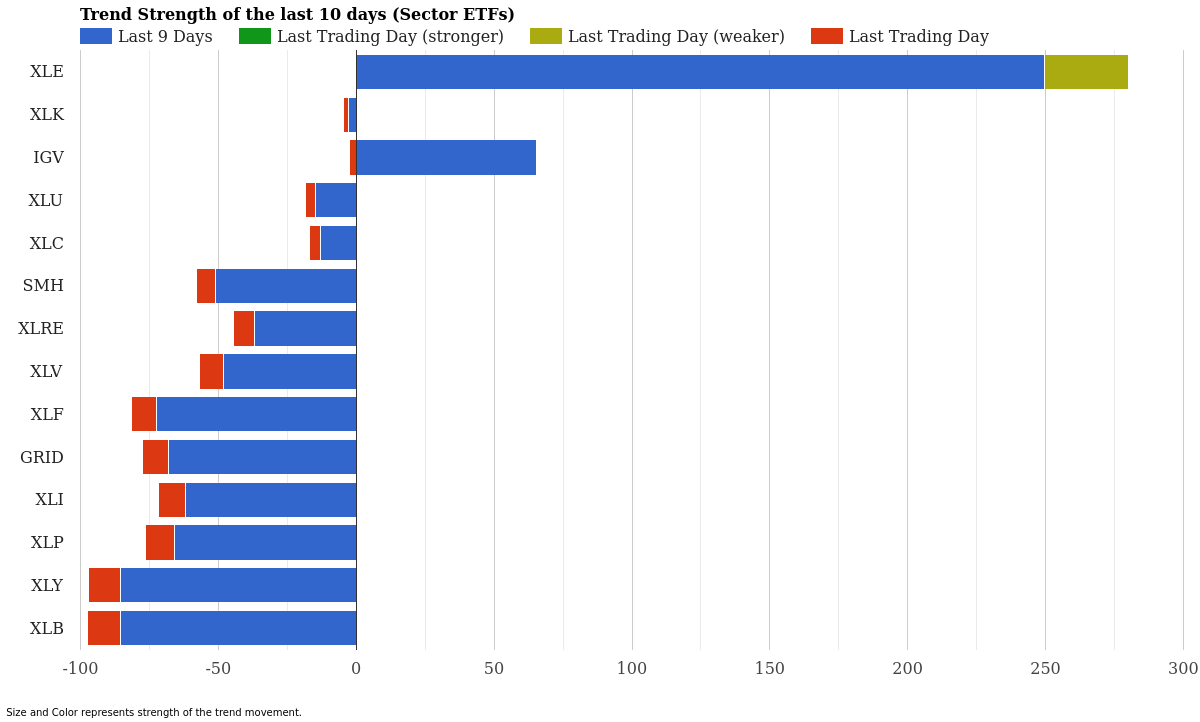Click the red segment of XLY bar

click(x=104, y=585)
